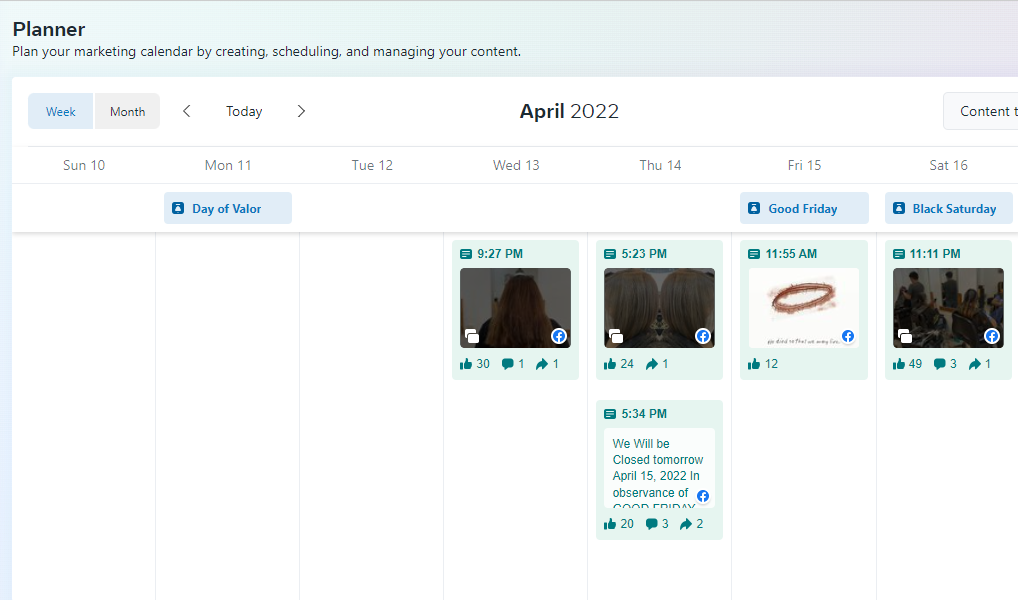1018x600 pixels.
Task: Click the April 2022 heading
Action: pyautogui.click(x=569, y=111)
